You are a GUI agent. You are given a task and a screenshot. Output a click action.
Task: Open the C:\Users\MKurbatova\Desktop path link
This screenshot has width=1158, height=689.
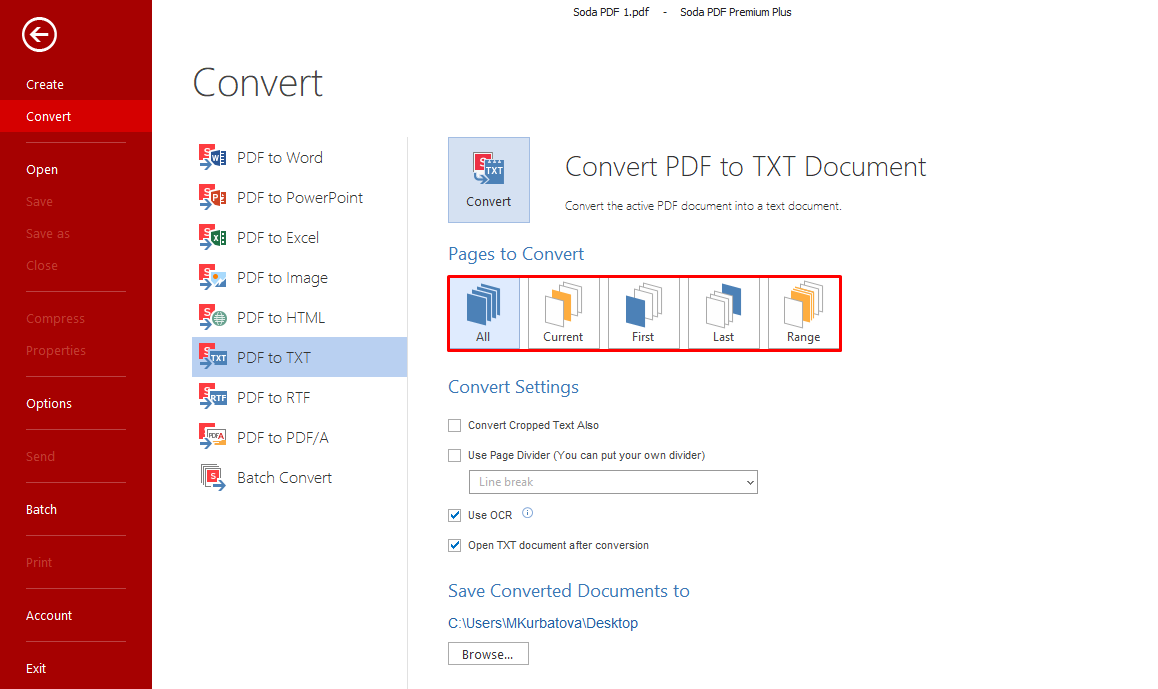543,623
